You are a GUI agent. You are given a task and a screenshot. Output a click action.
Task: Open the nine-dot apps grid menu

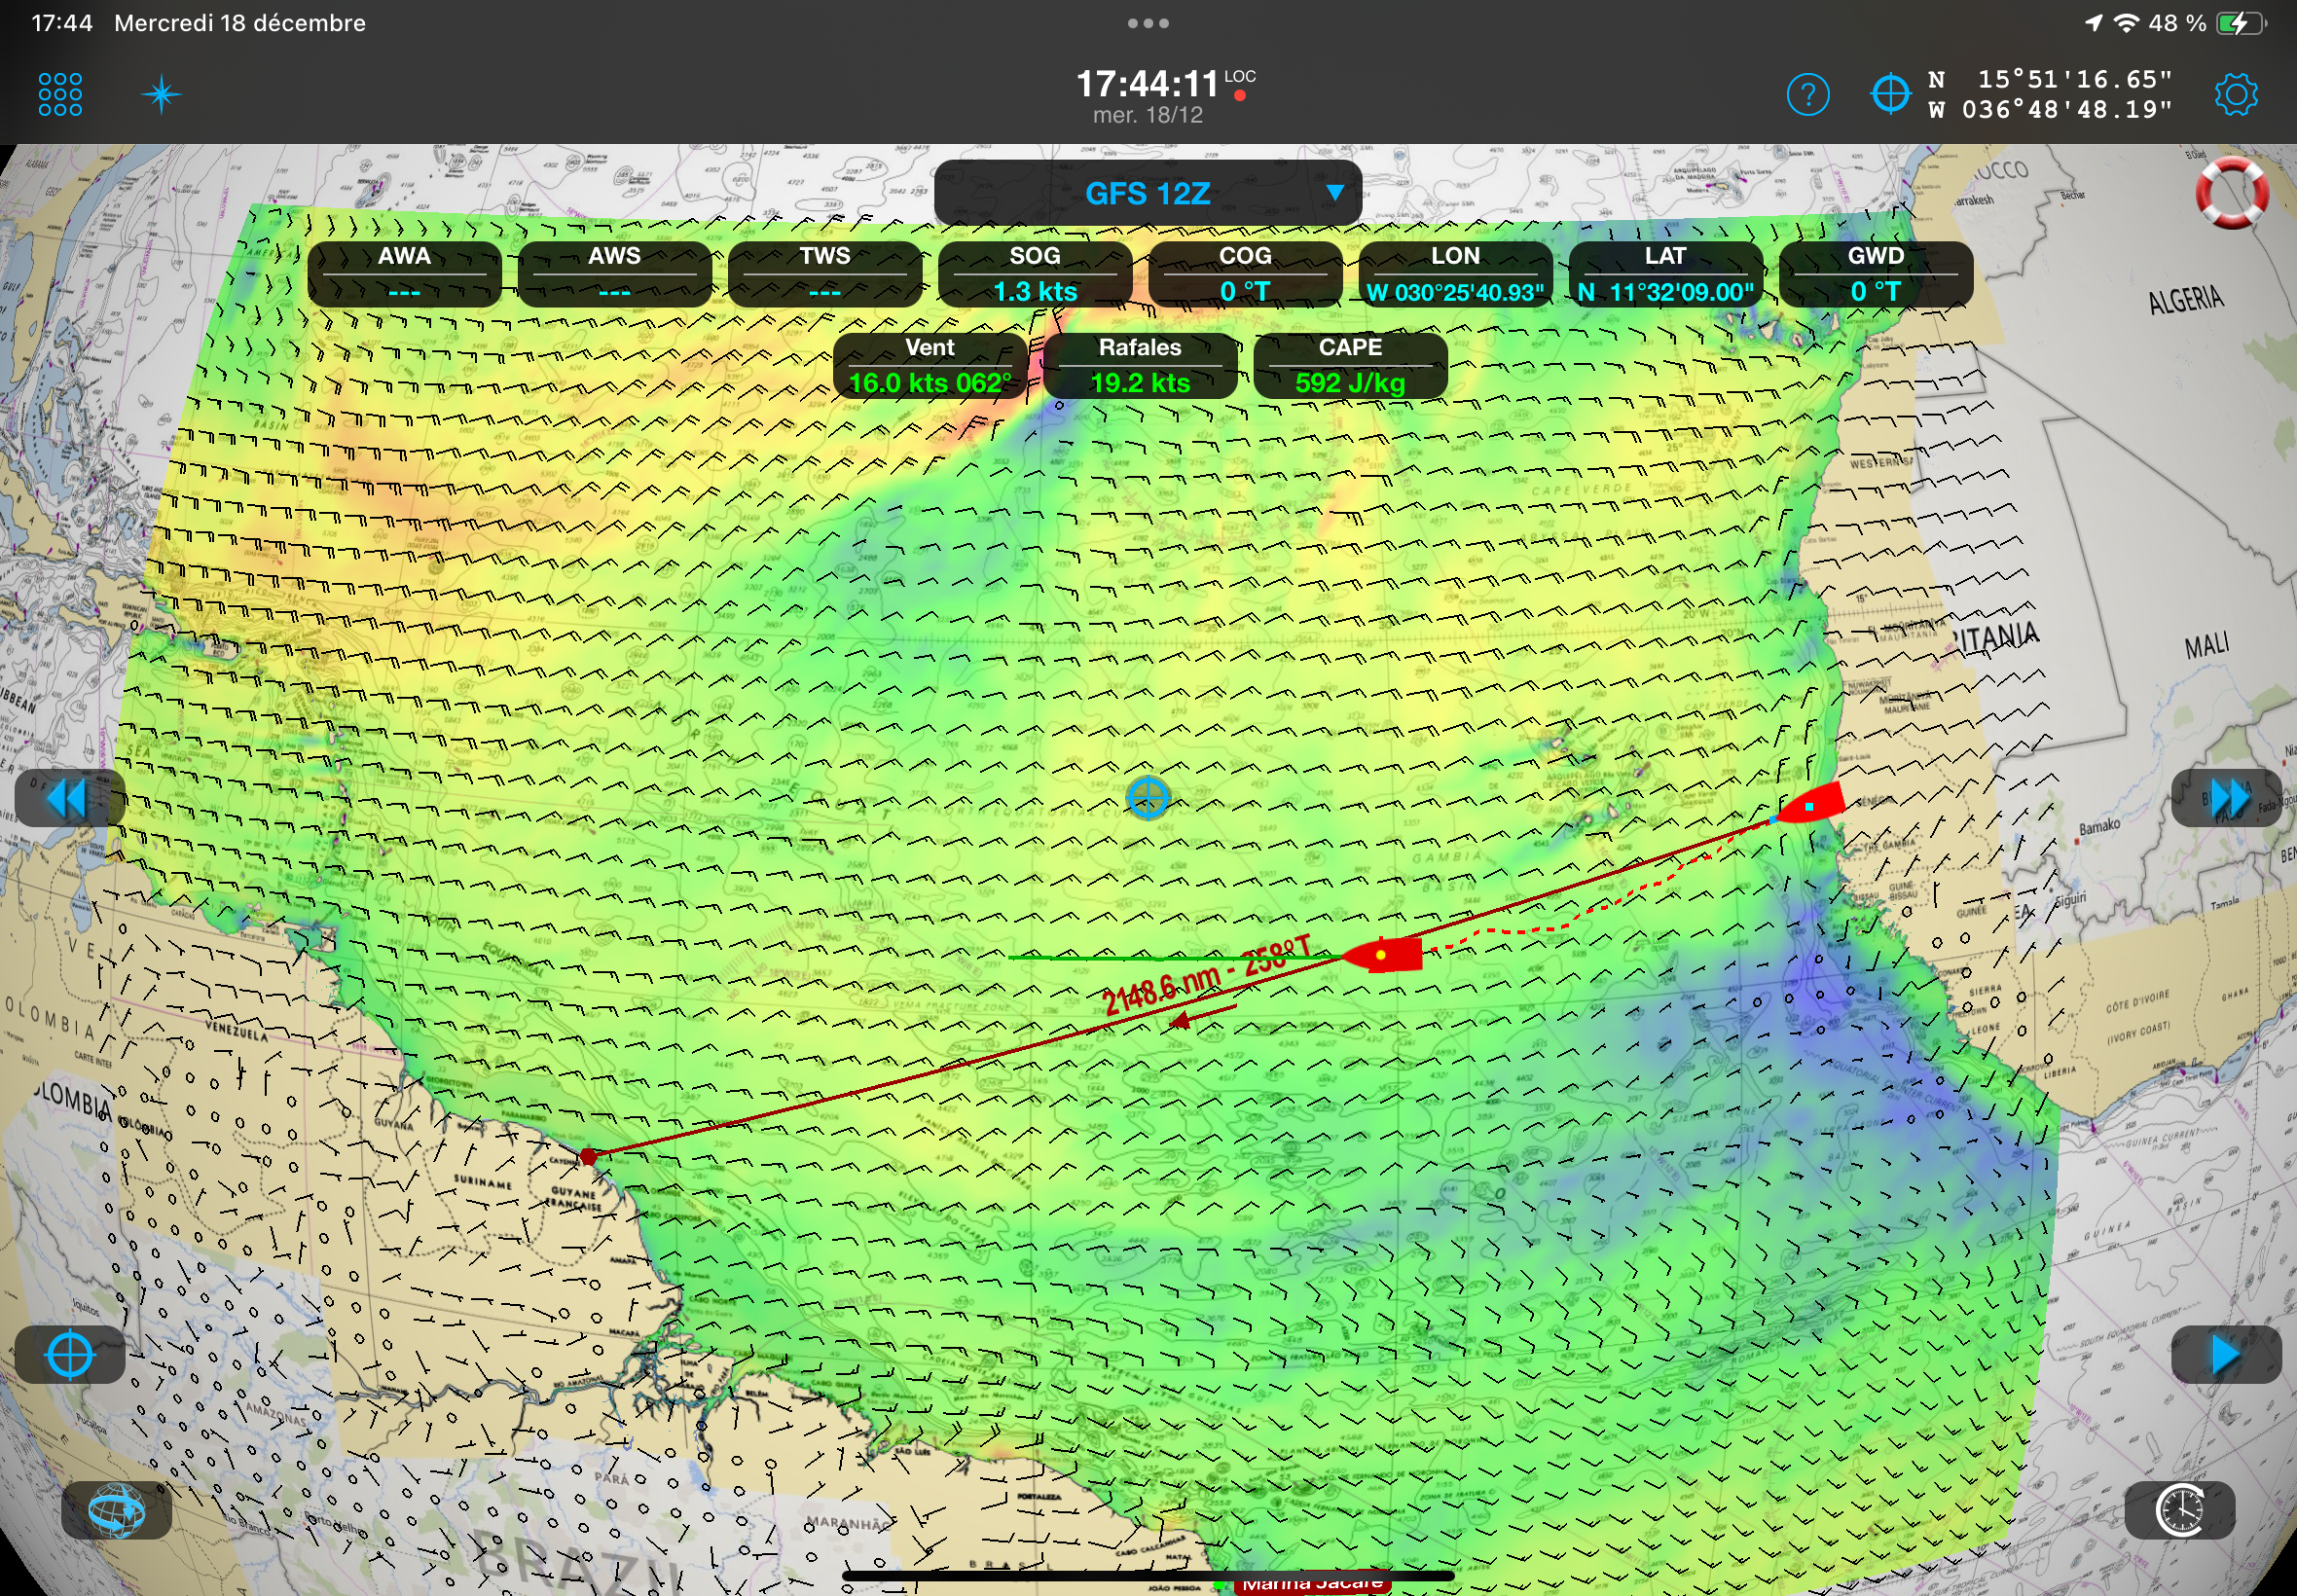click(60, 95)
